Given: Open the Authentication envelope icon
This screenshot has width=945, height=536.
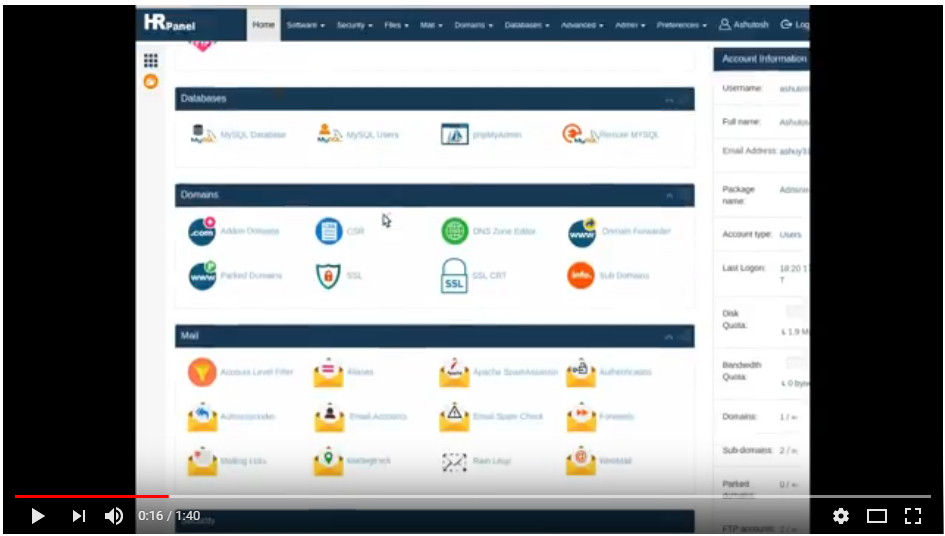Looking at the screenshot, I should coord(581,373).
